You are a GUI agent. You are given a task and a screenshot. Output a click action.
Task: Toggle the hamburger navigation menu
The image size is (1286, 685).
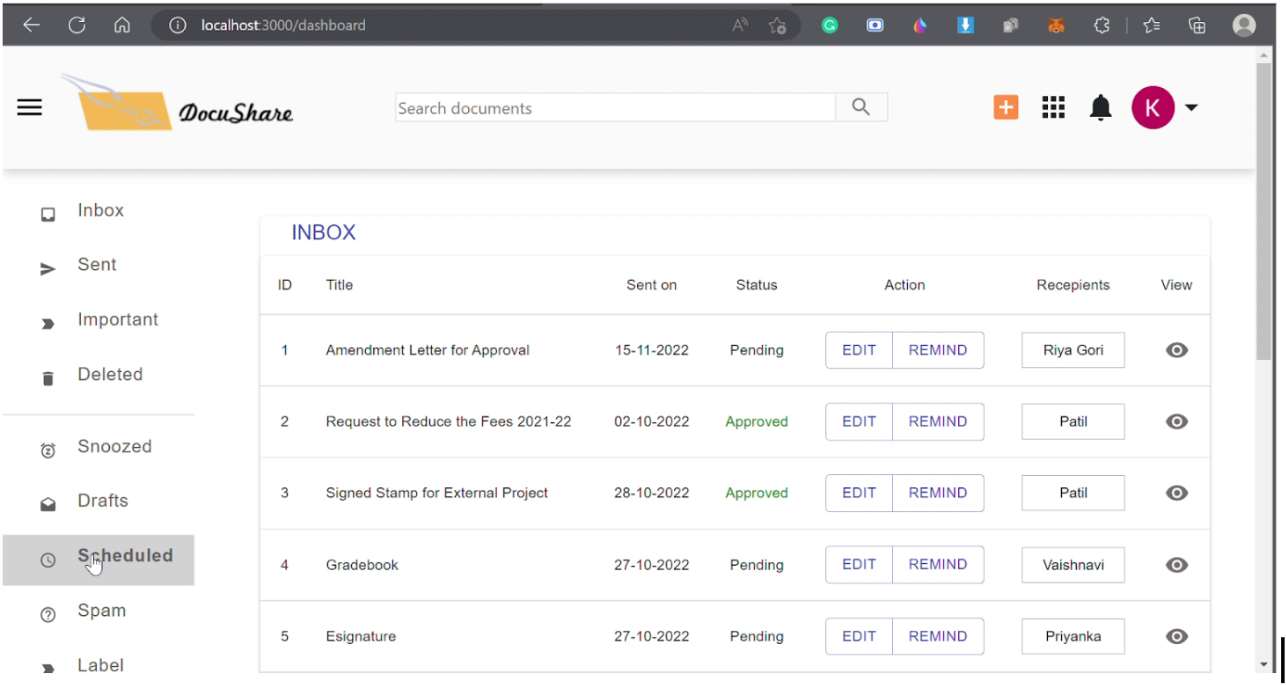pos(29,107)
